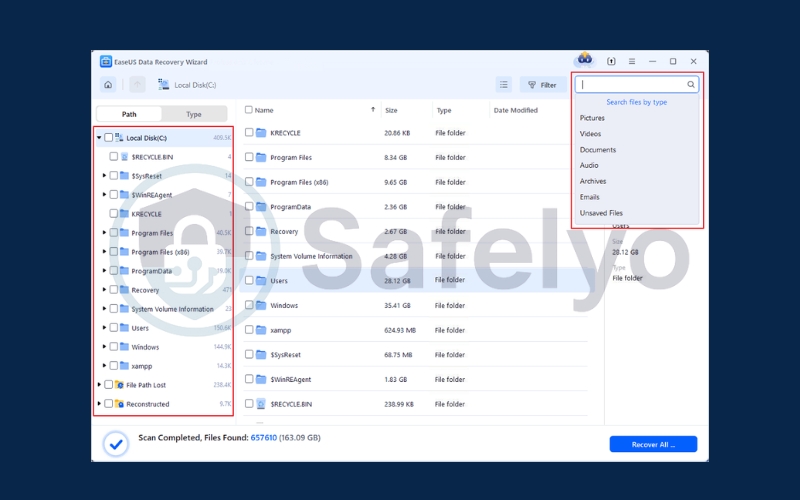Click the search magnifier icon
800x500 pixels.
[690, 85]
